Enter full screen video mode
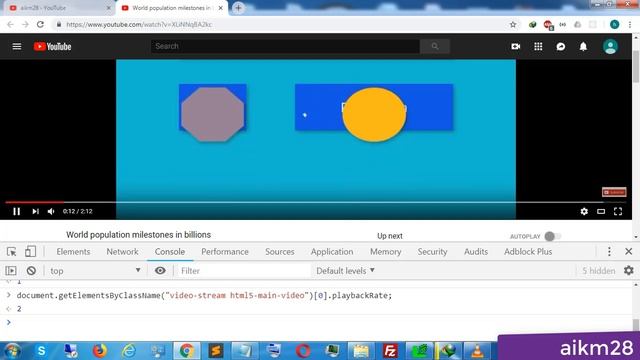 click(x=618, y=211)
